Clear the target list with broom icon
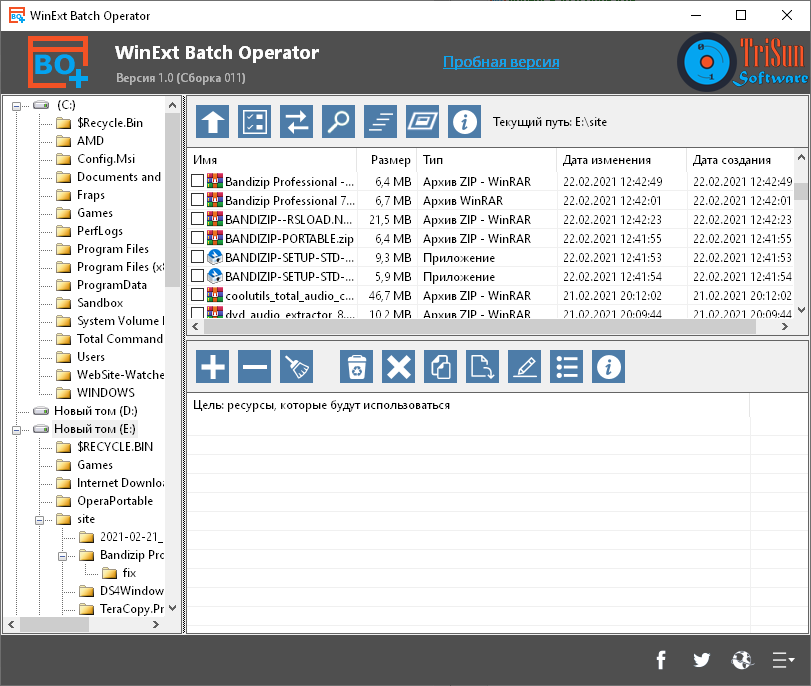Screen dimensions: 811x686 (296, 366)
